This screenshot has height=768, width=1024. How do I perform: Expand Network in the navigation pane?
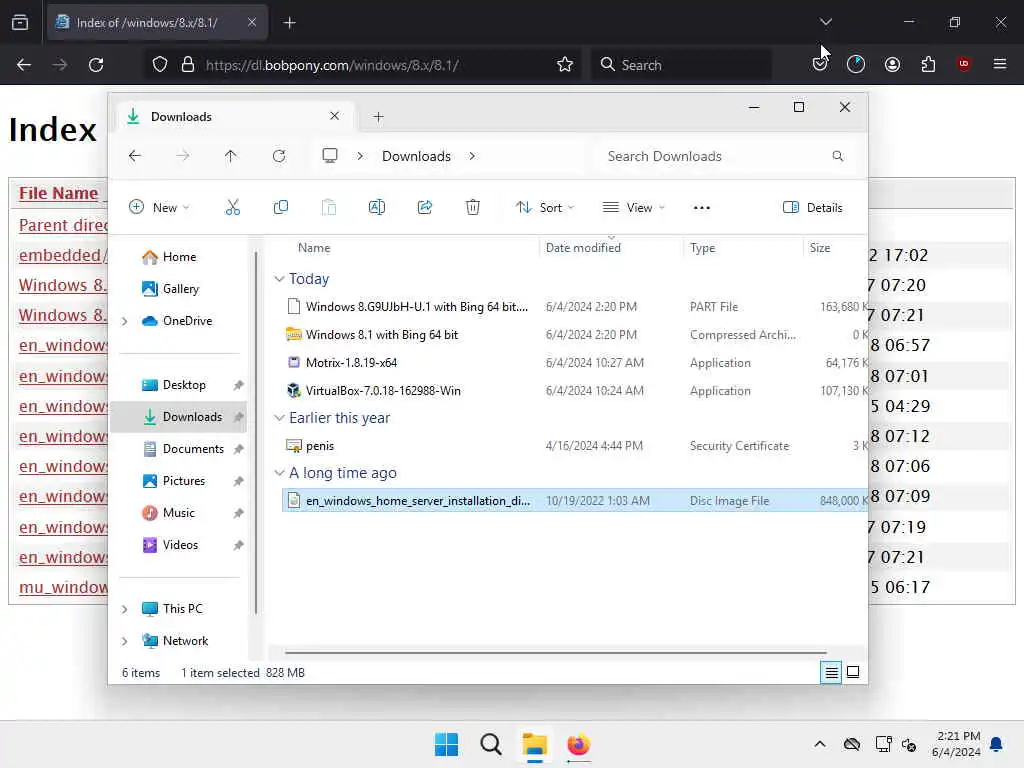[x=125, y=641]
